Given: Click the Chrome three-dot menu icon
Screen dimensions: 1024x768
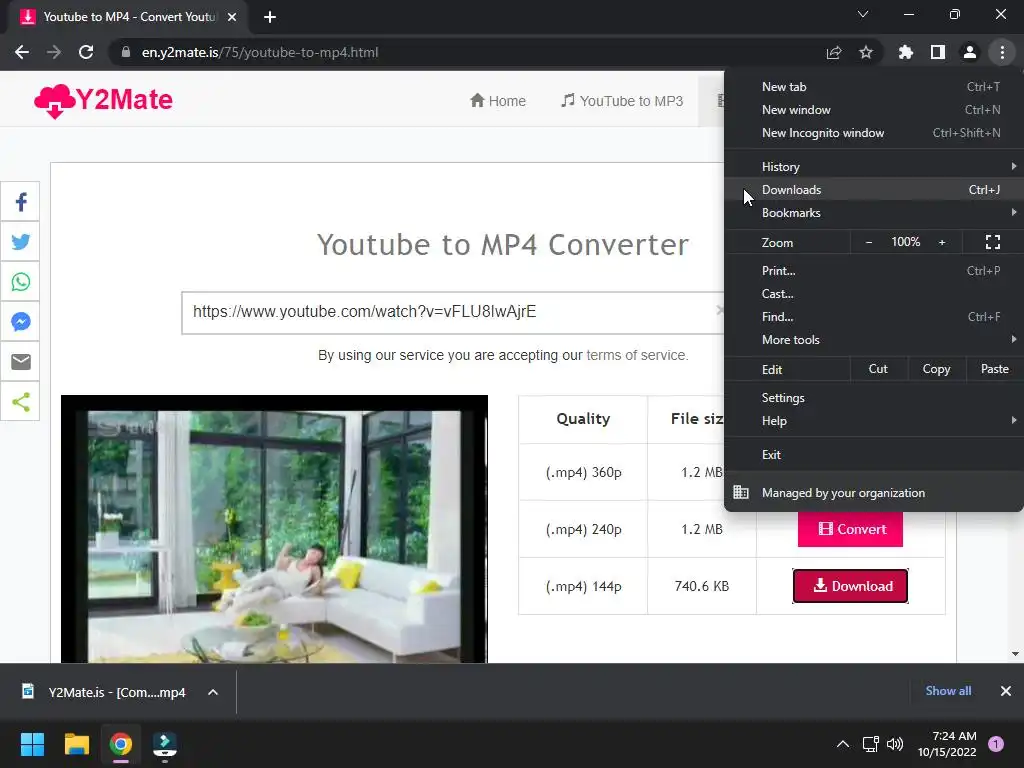Looking at the screenshot, I should click(1002, 52).
